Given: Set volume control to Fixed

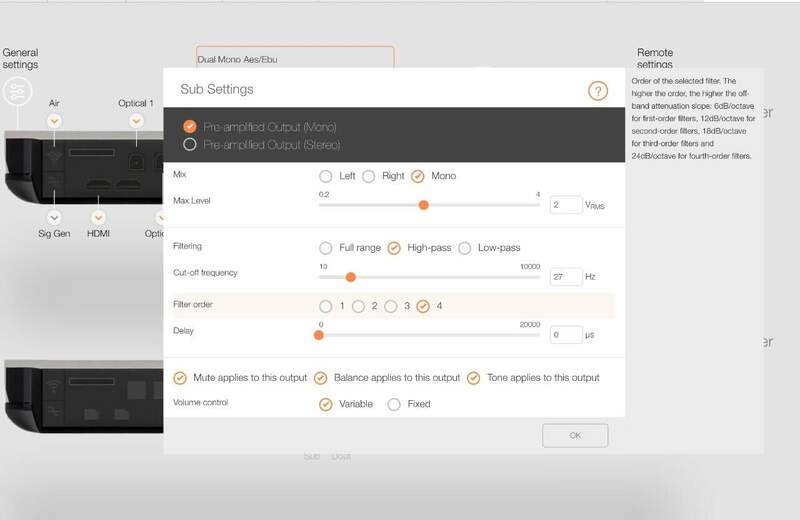Looking at the screenshot, I should pos(394,404).
